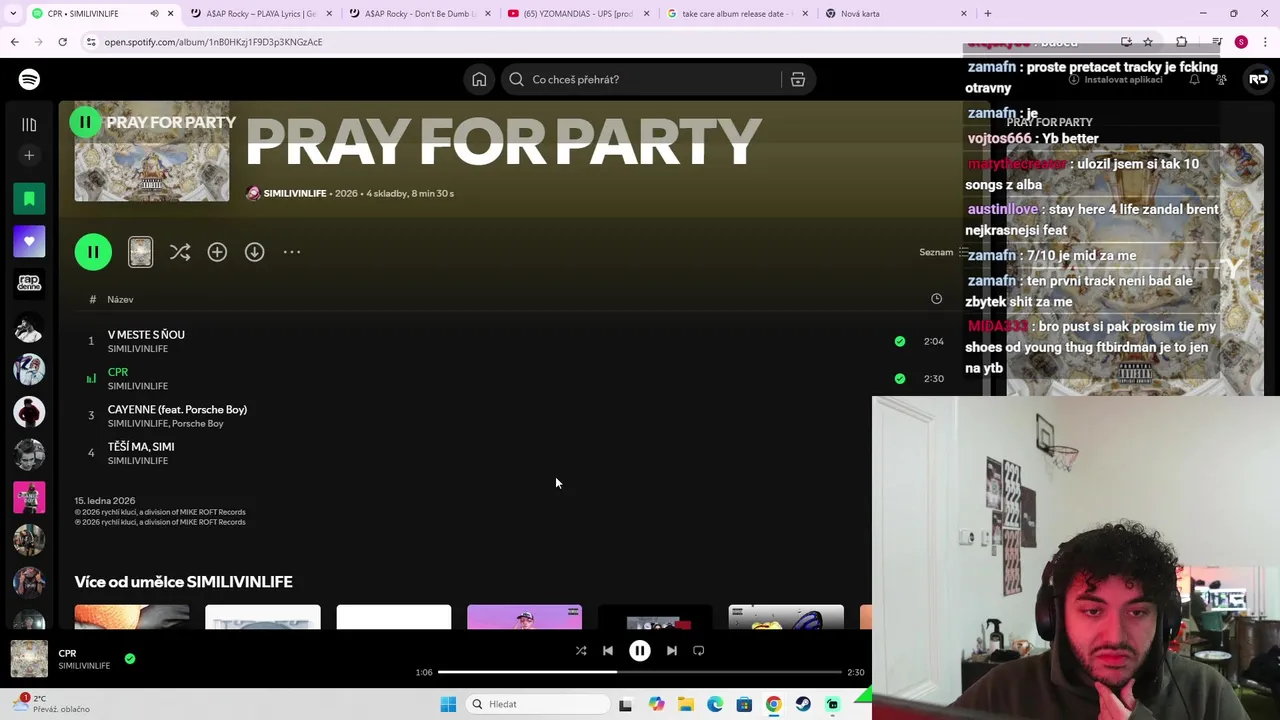Mute the Spotify tab speaker icon
Viewport: 1280px width, 720px height.
(x=154, y=14)
